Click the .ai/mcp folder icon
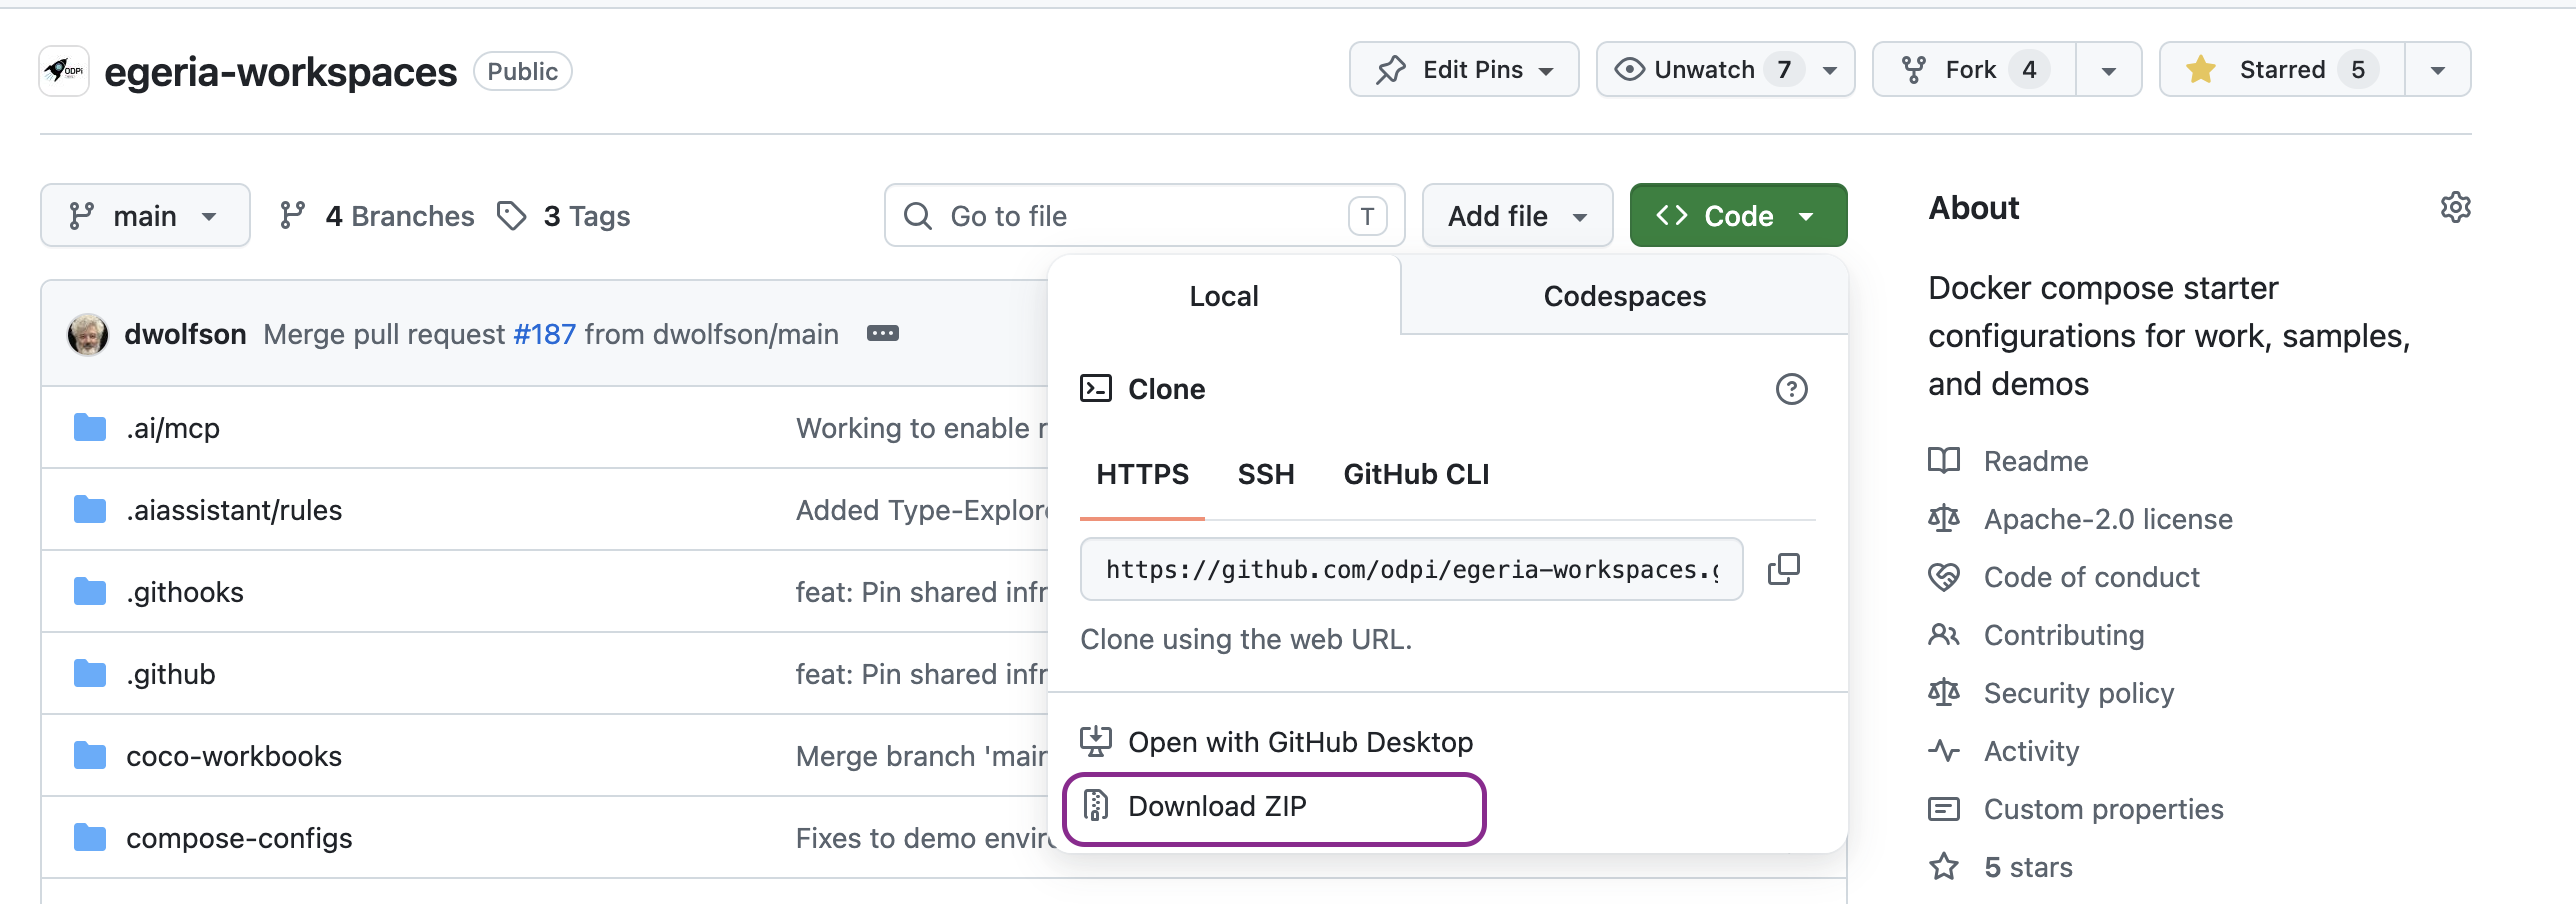 click(90, 428)
